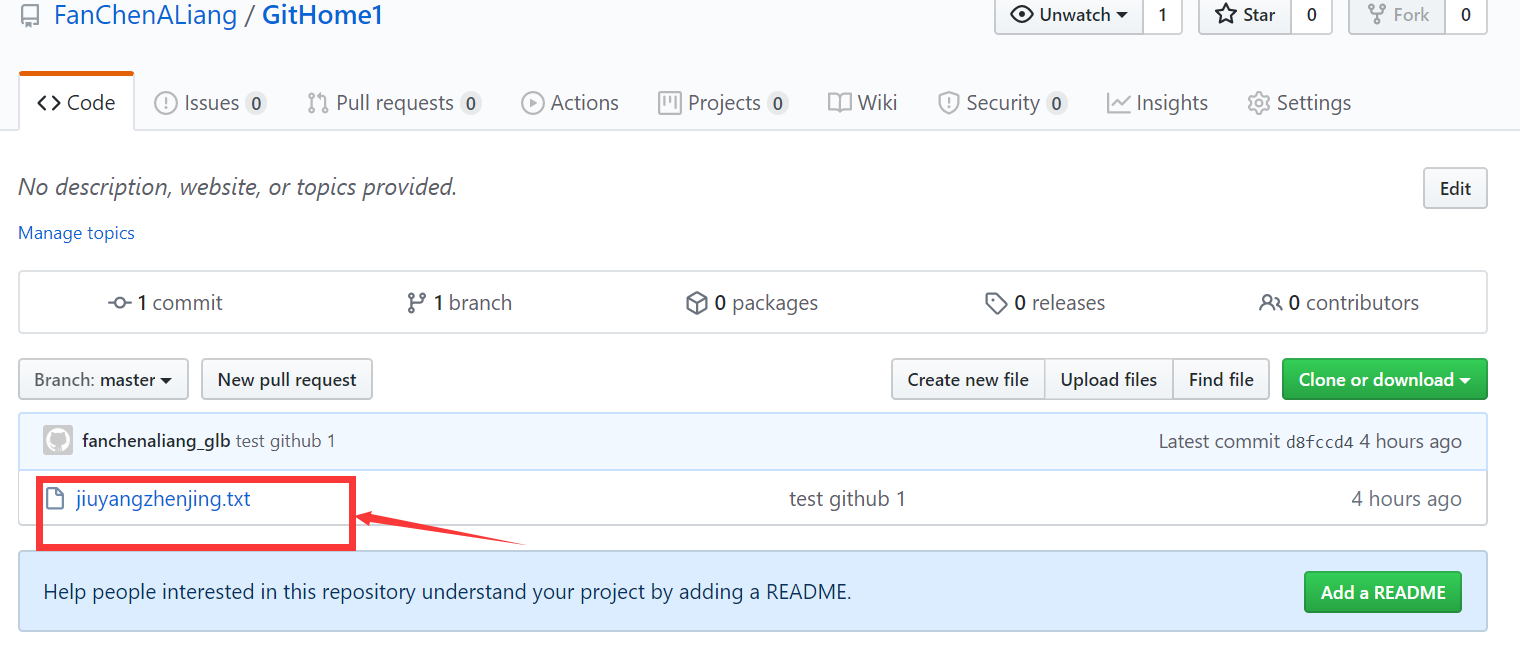Open the Unwatch dropdown
The image size is (1520, 672).
point(1069,15)
